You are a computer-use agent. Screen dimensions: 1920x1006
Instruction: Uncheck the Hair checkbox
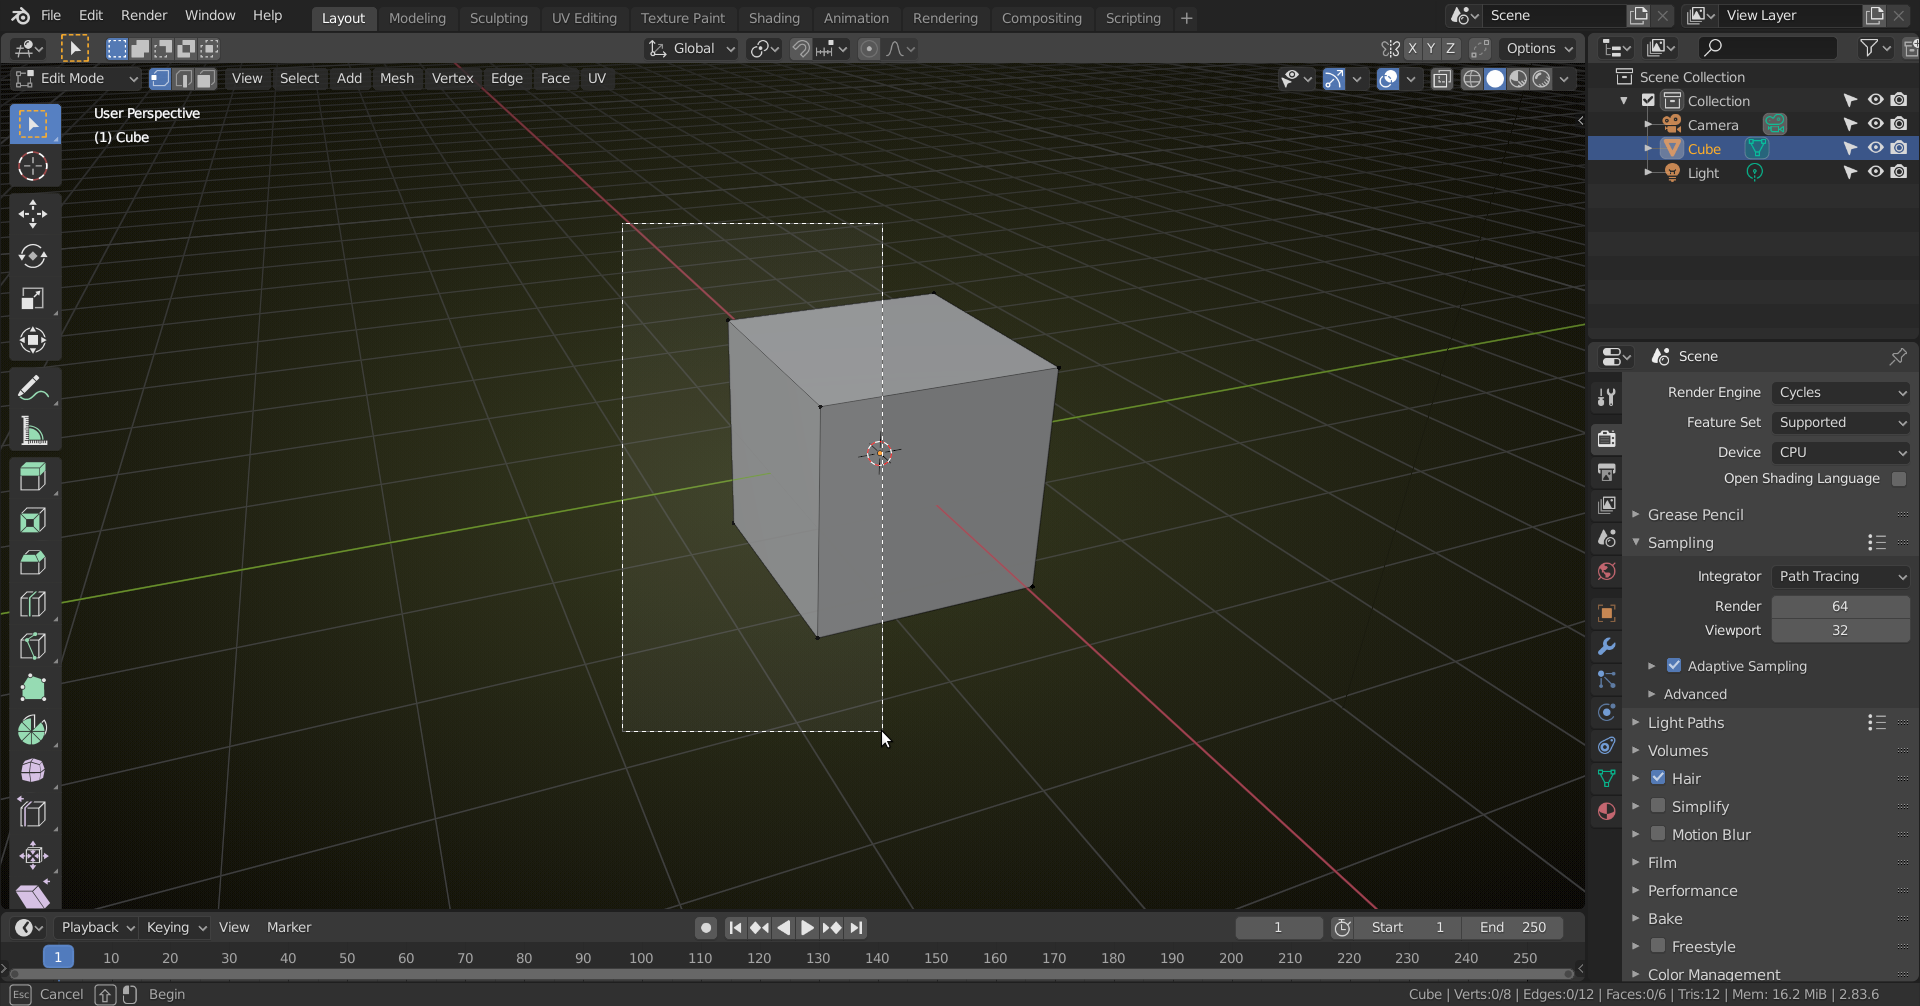(x=1658, y=778)
